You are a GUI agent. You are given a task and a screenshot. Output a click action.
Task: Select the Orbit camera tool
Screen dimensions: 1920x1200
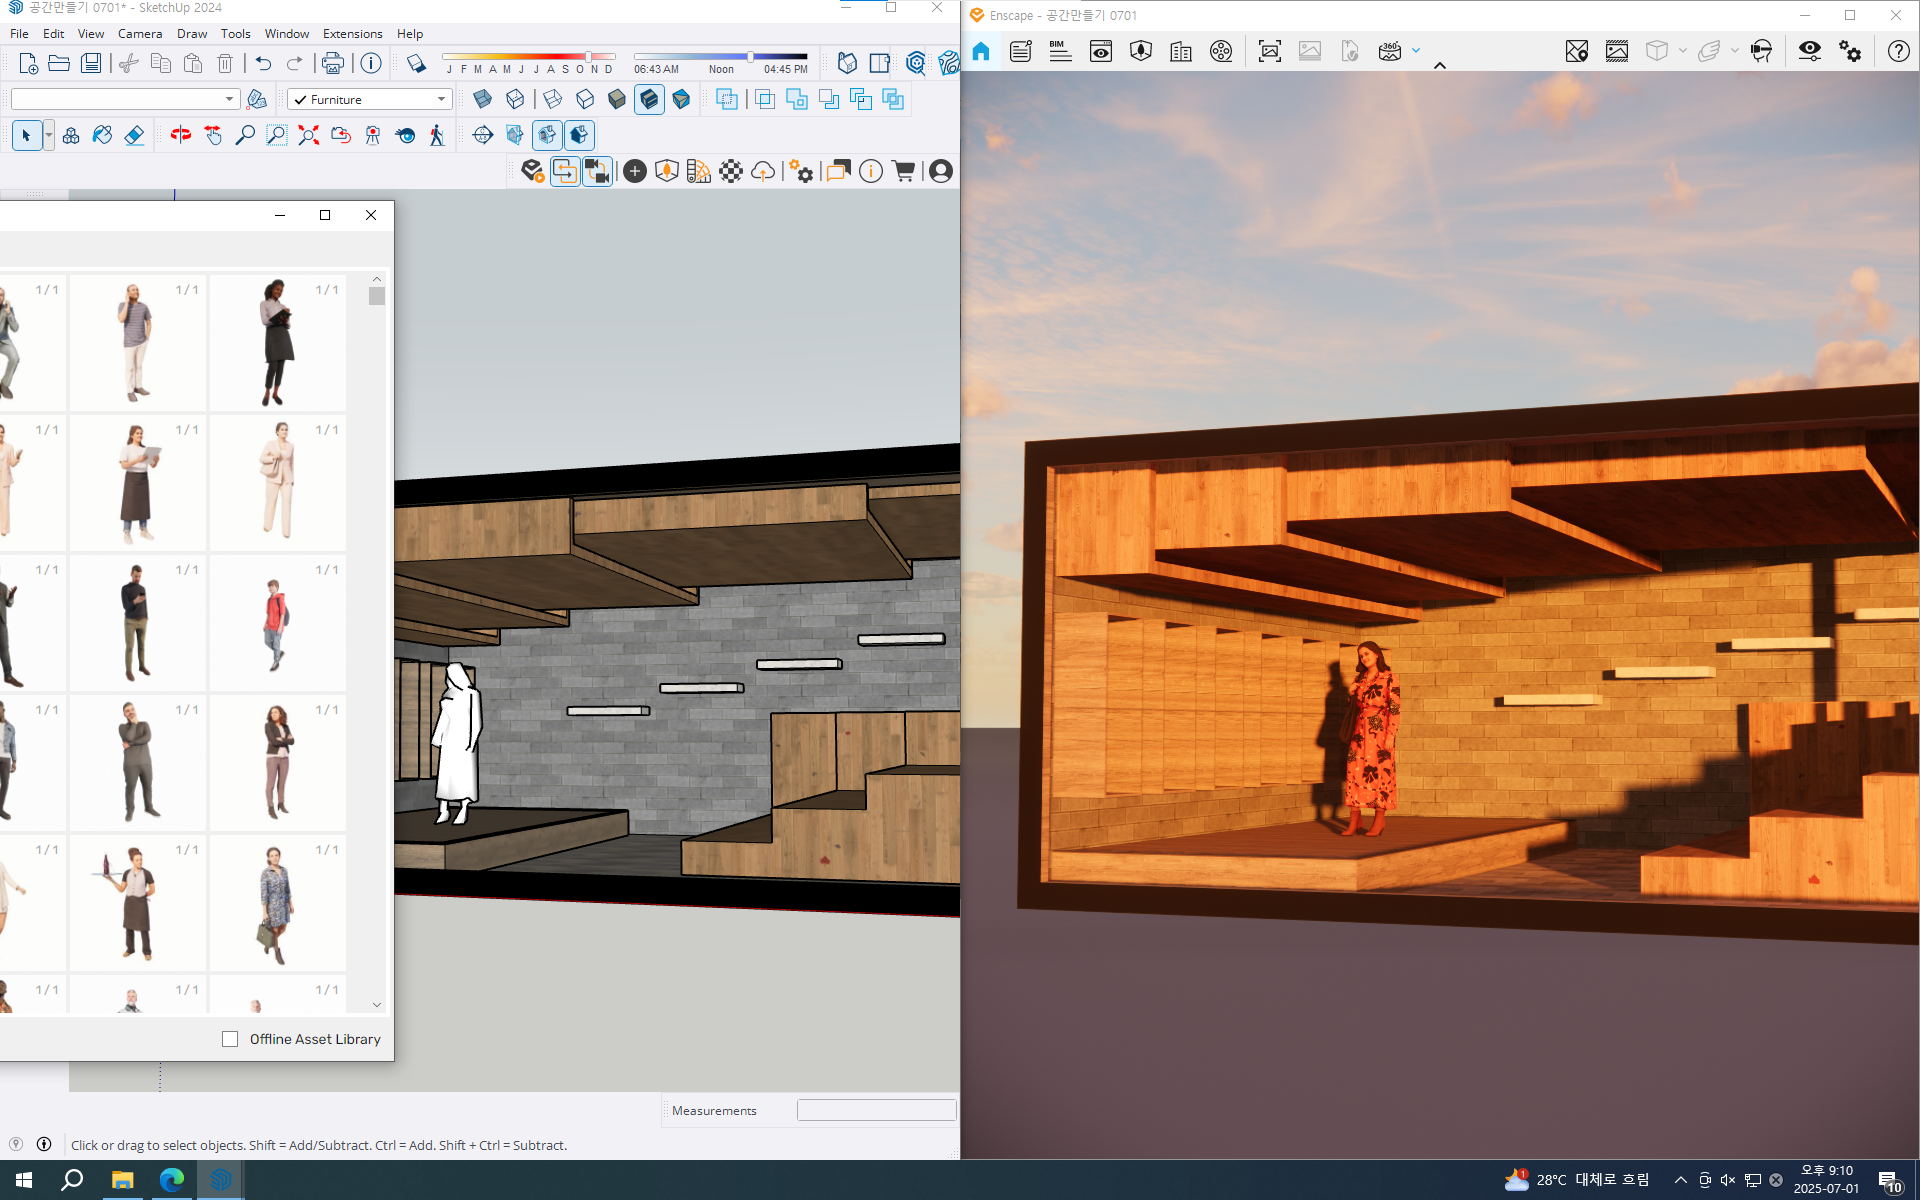(180, 135)
